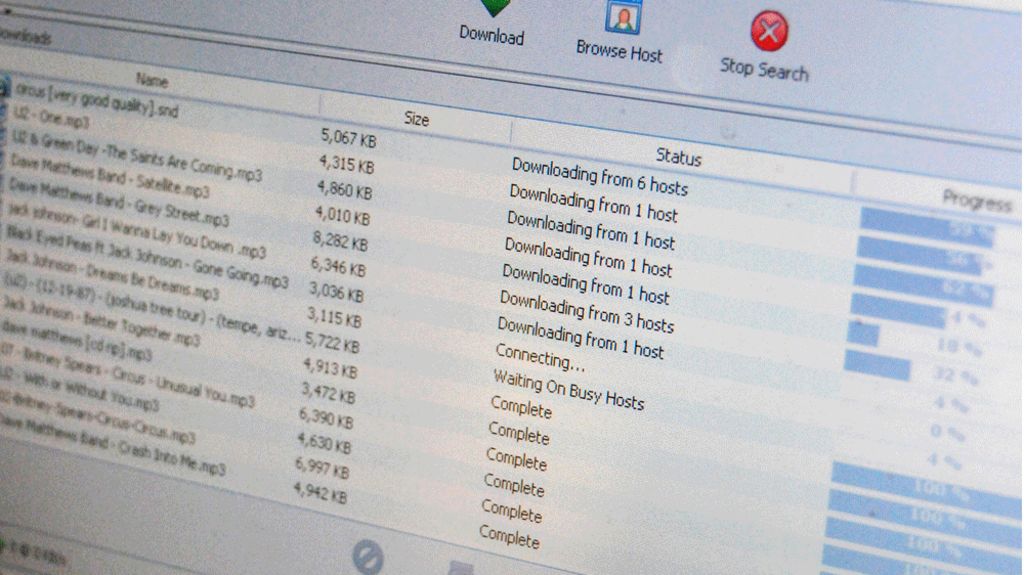
Task: Sort downloads by the Status column header
Action: click(679, 157)
